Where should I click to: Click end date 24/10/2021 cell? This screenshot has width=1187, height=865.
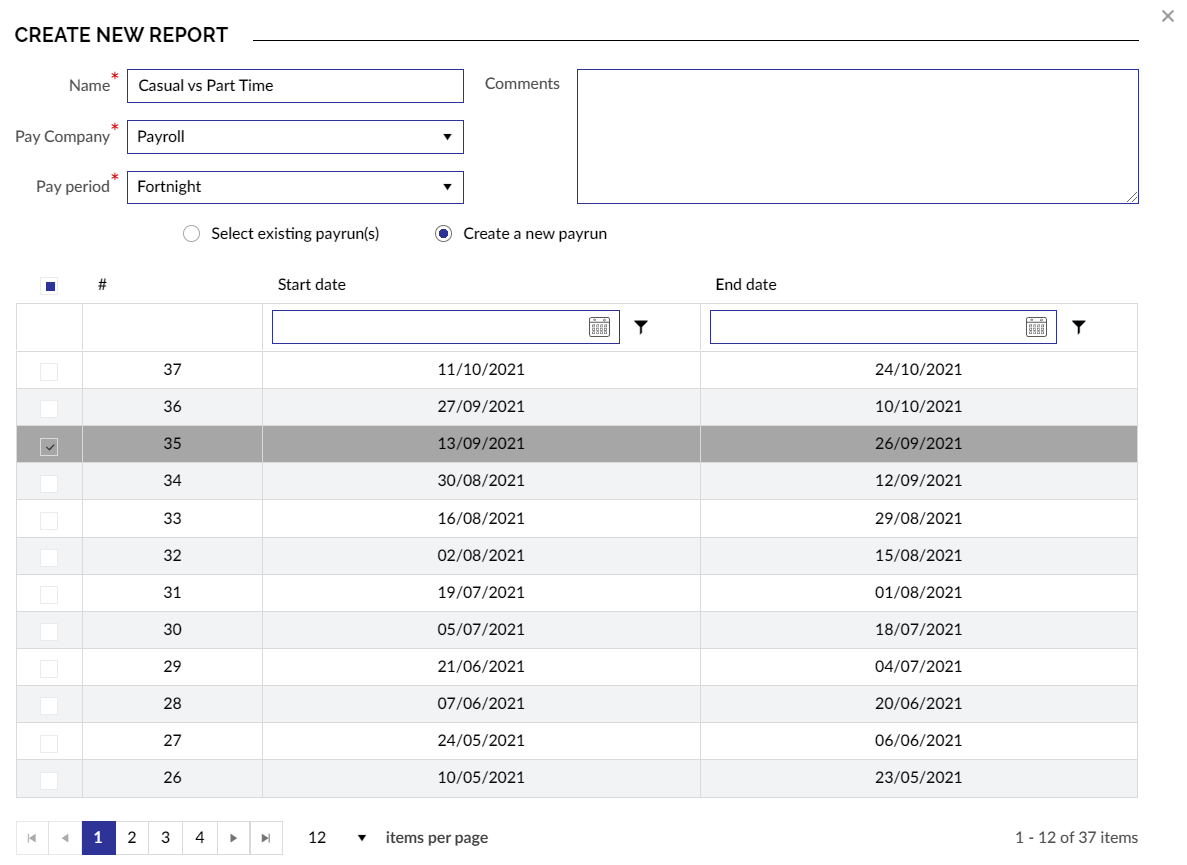918,370
